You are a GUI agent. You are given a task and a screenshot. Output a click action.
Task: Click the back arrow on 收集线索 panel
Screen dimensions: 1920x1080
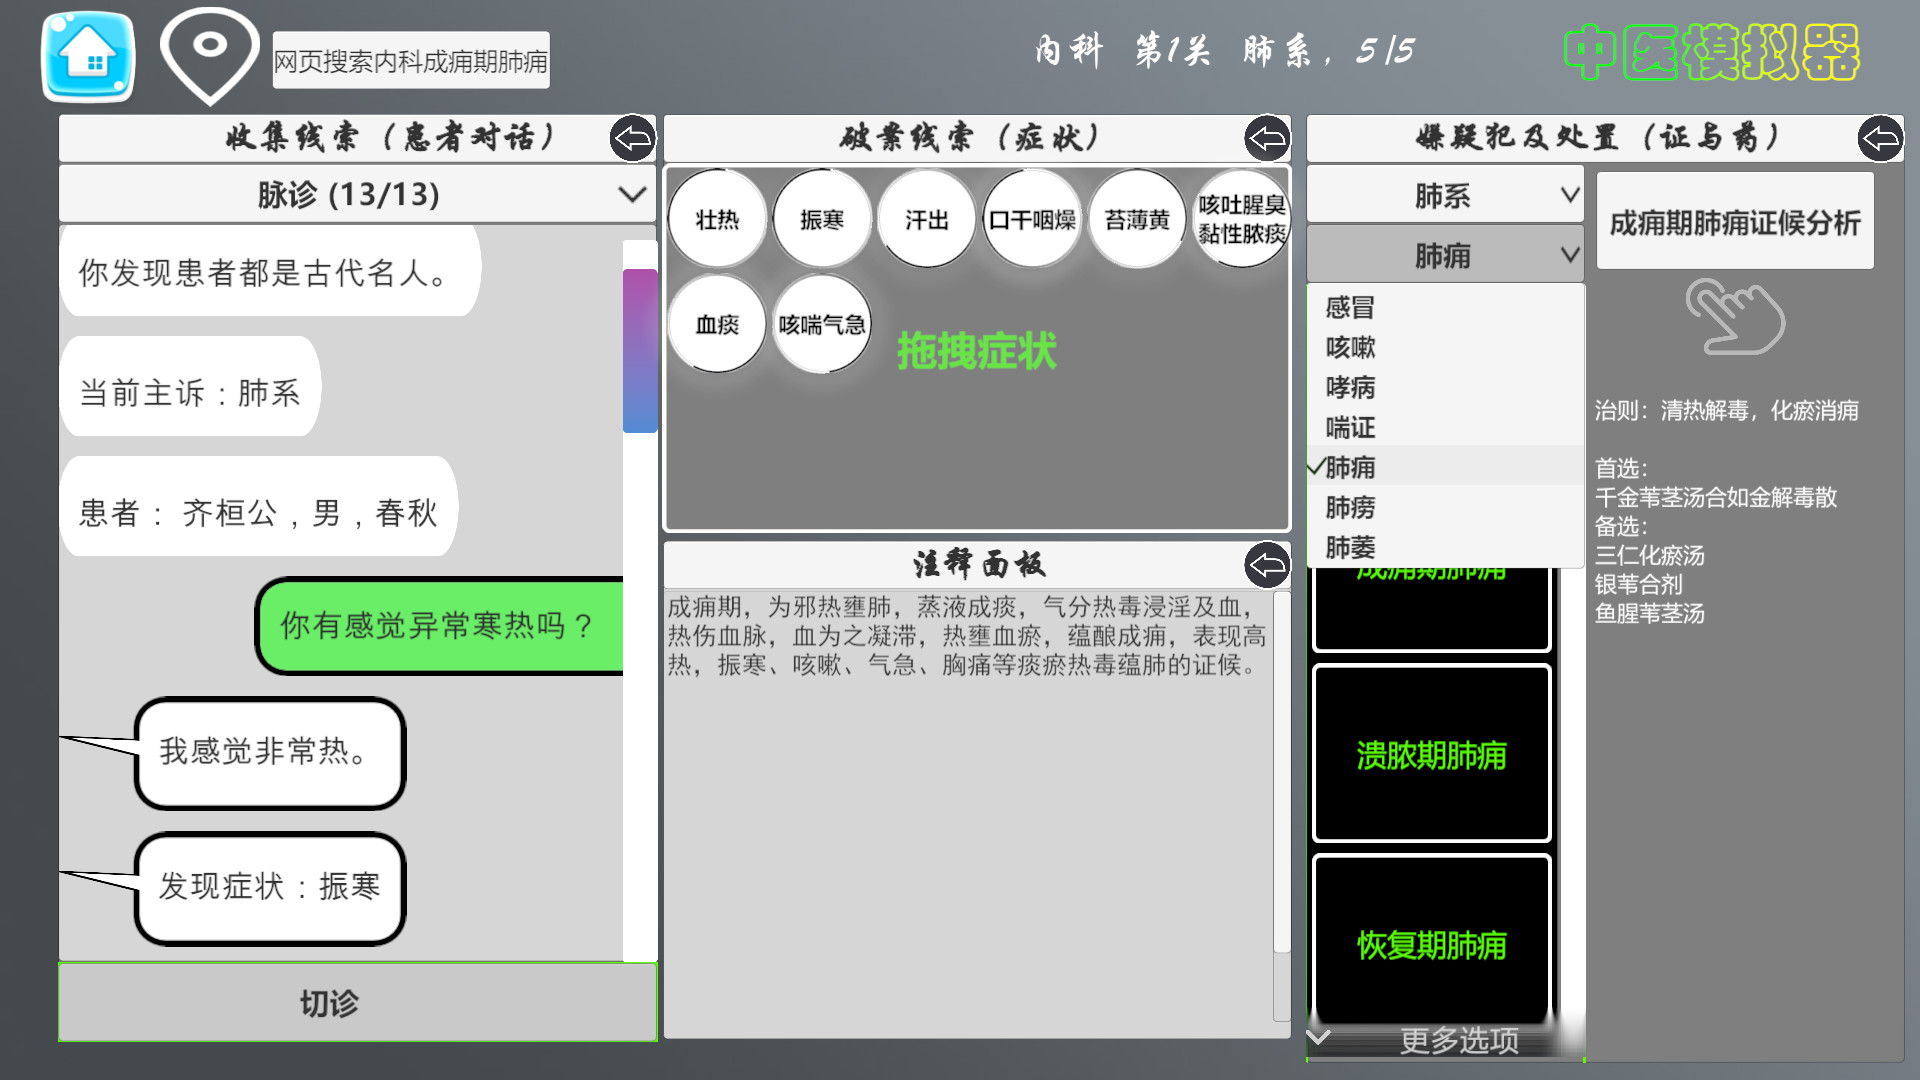click(x=632, y=140)
